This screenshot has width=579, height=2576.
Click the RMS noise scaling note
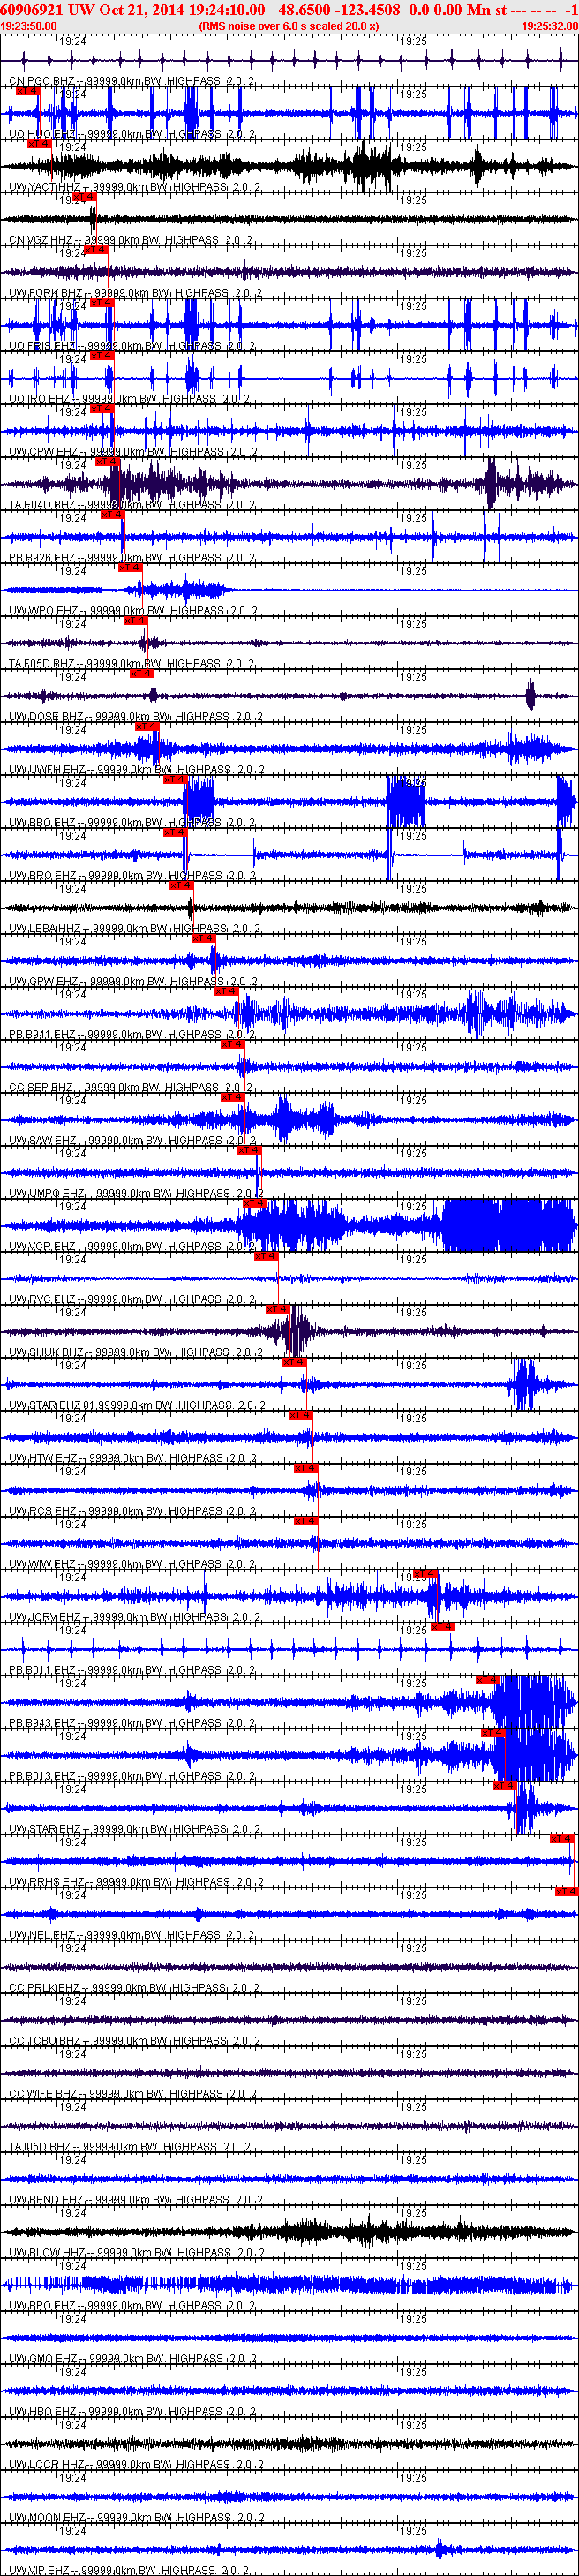(x=289, y=26)
